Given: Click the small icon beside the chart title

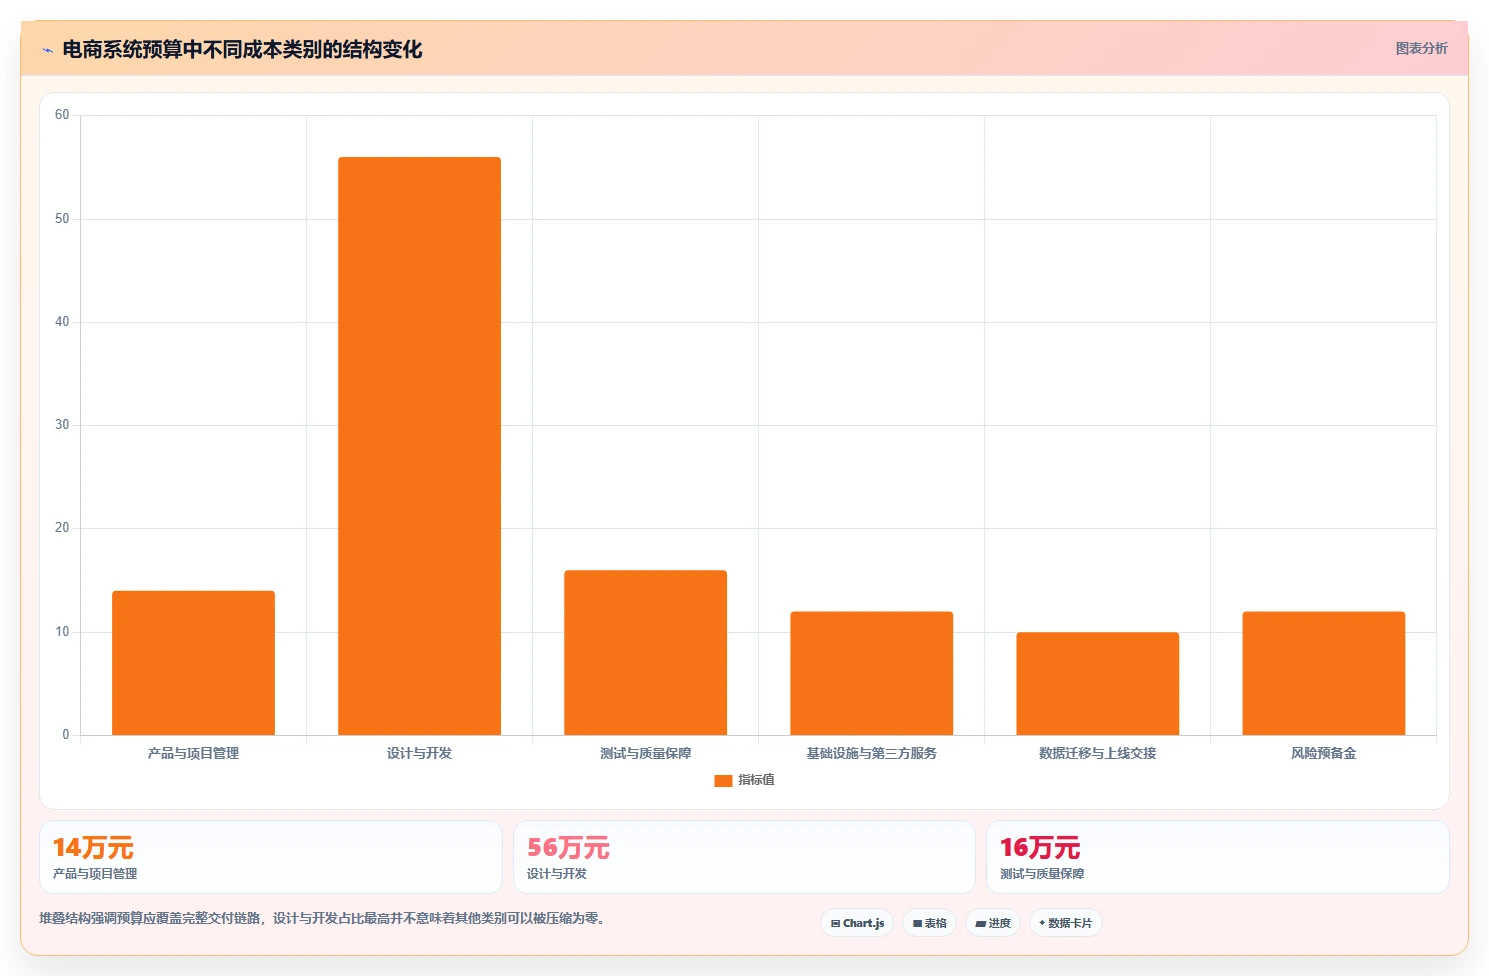Looking at the screenshot, I should [47, 50].
